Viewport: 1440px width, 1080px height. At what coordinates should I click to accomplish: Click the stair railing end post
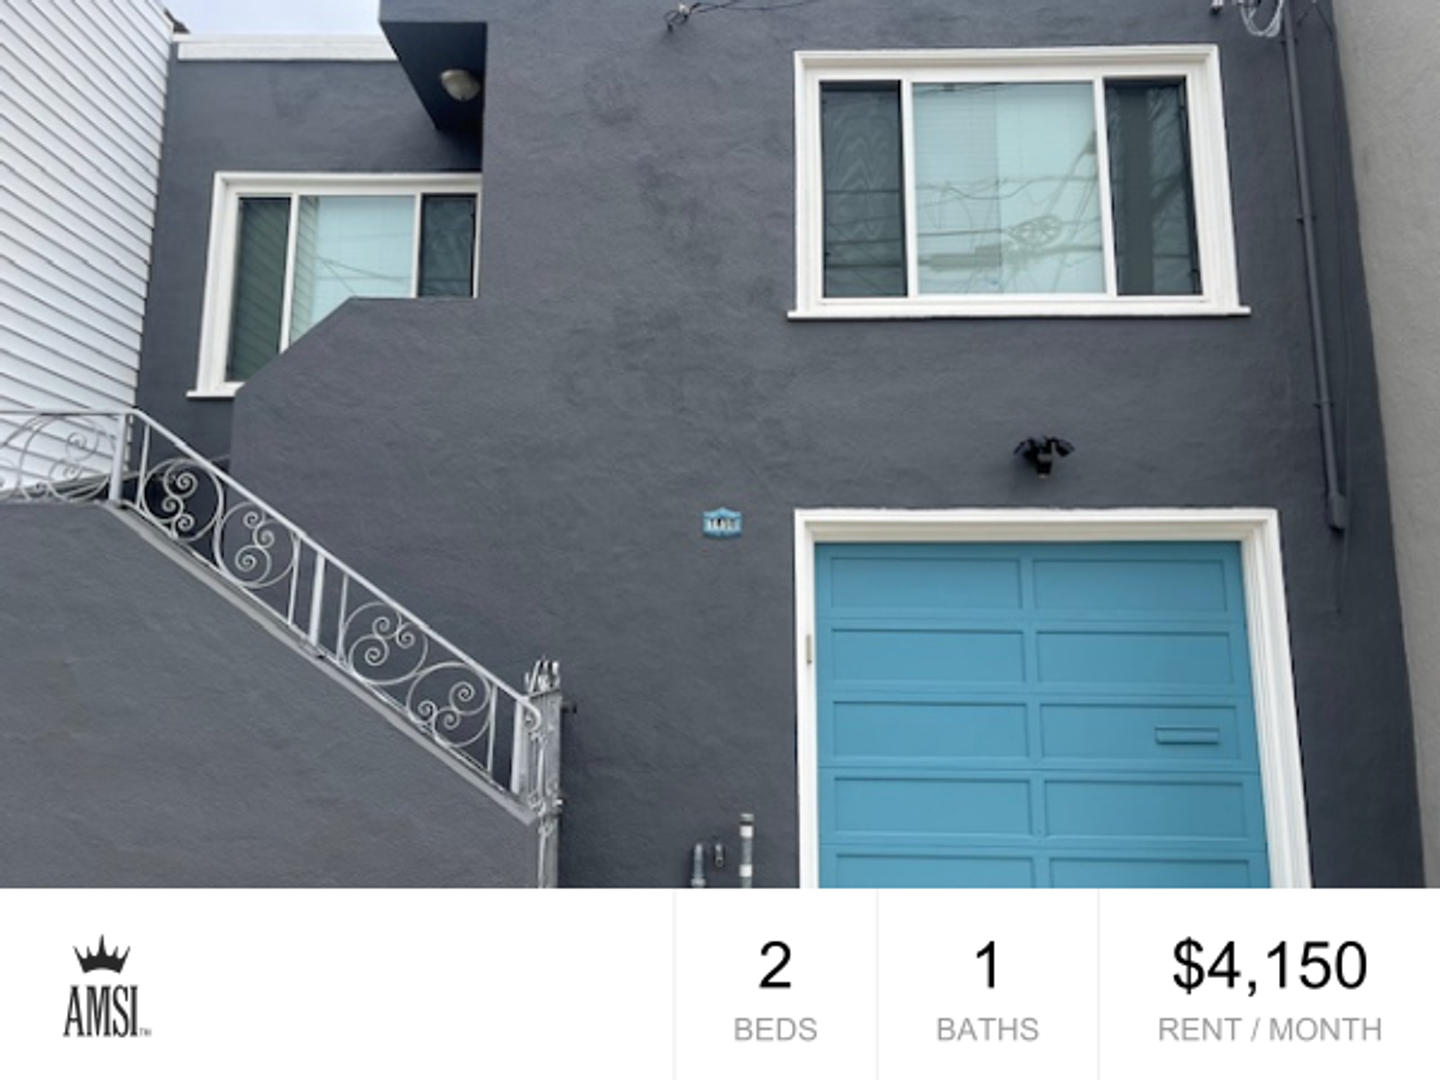point(543,770)
